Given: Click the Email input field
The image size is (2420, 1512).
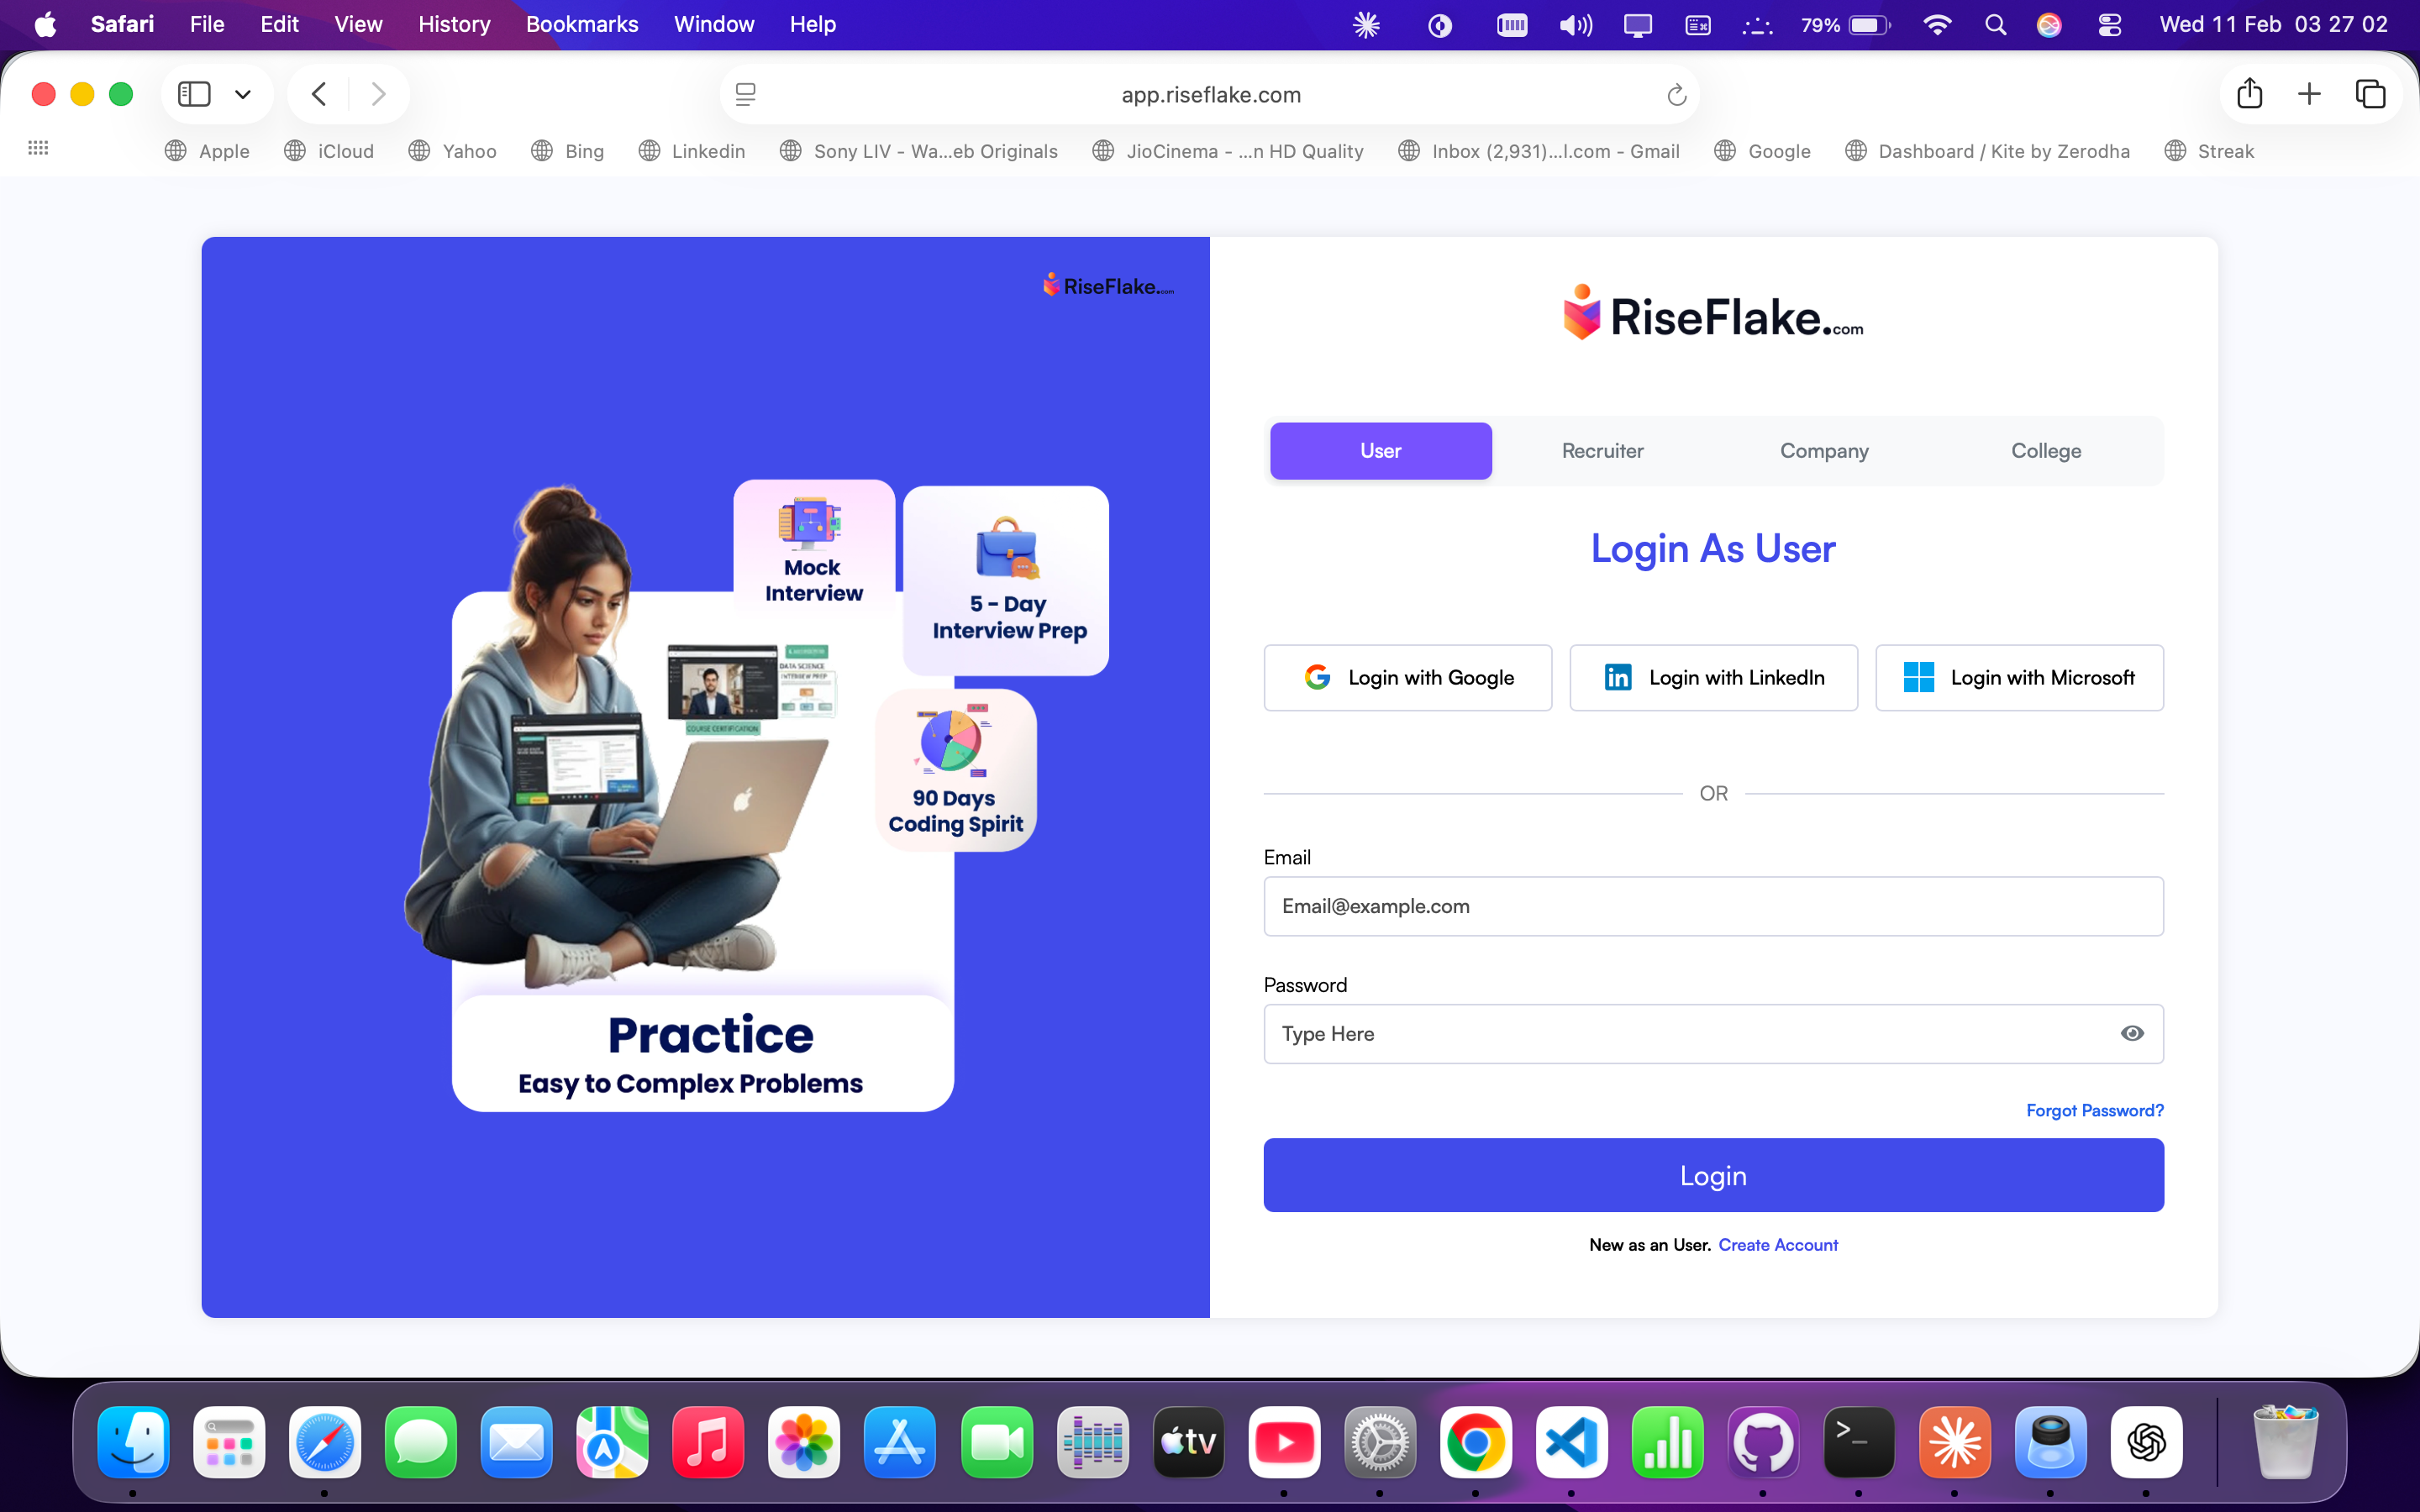Looking at the screenshot, I should click(1713, 906).
